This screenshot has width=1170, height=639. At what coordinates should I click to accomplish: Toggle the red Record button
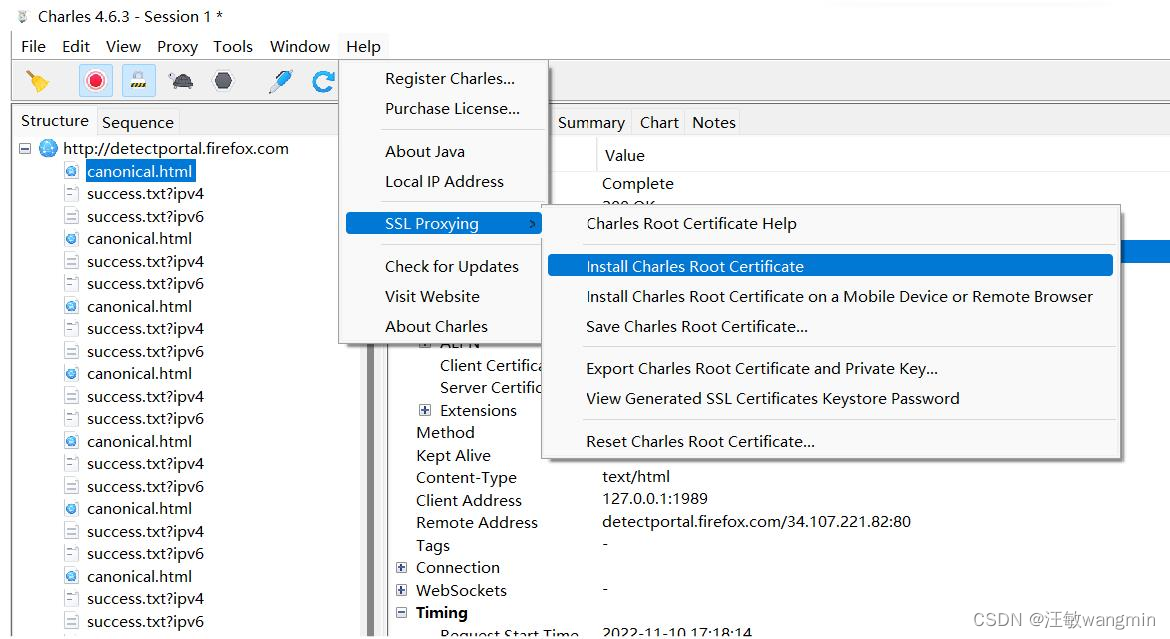(x=96, y=81)
